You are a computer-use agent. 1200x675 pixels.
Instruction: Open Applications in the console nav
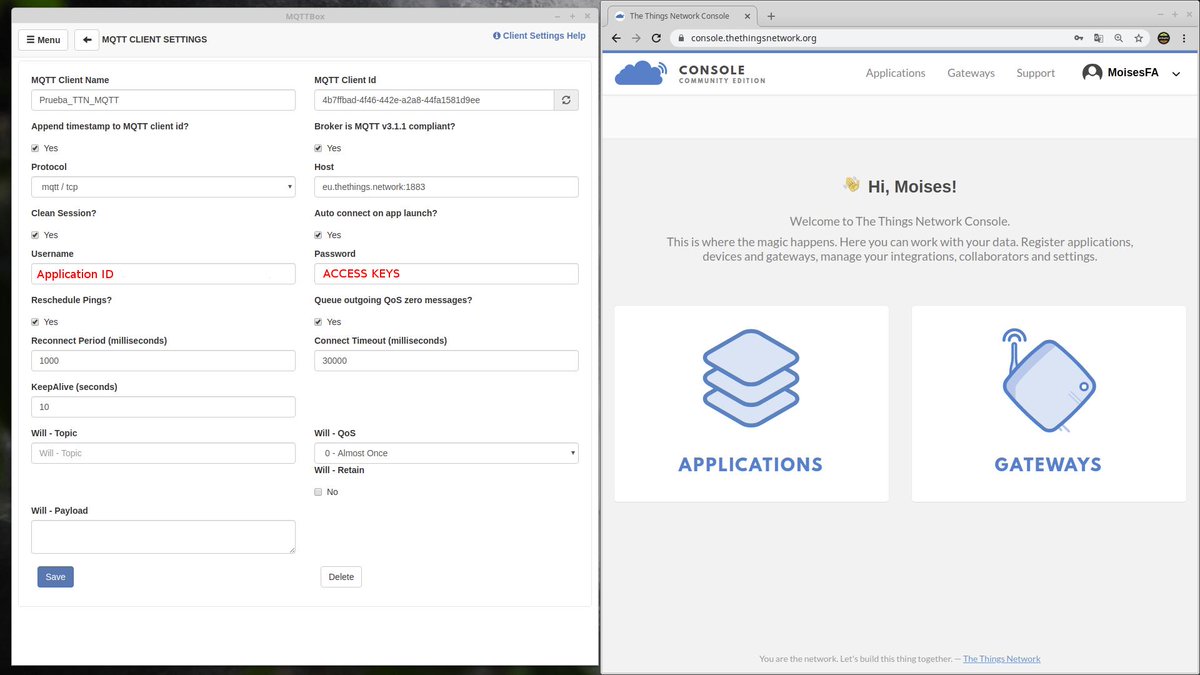click(x=895, y=73)
